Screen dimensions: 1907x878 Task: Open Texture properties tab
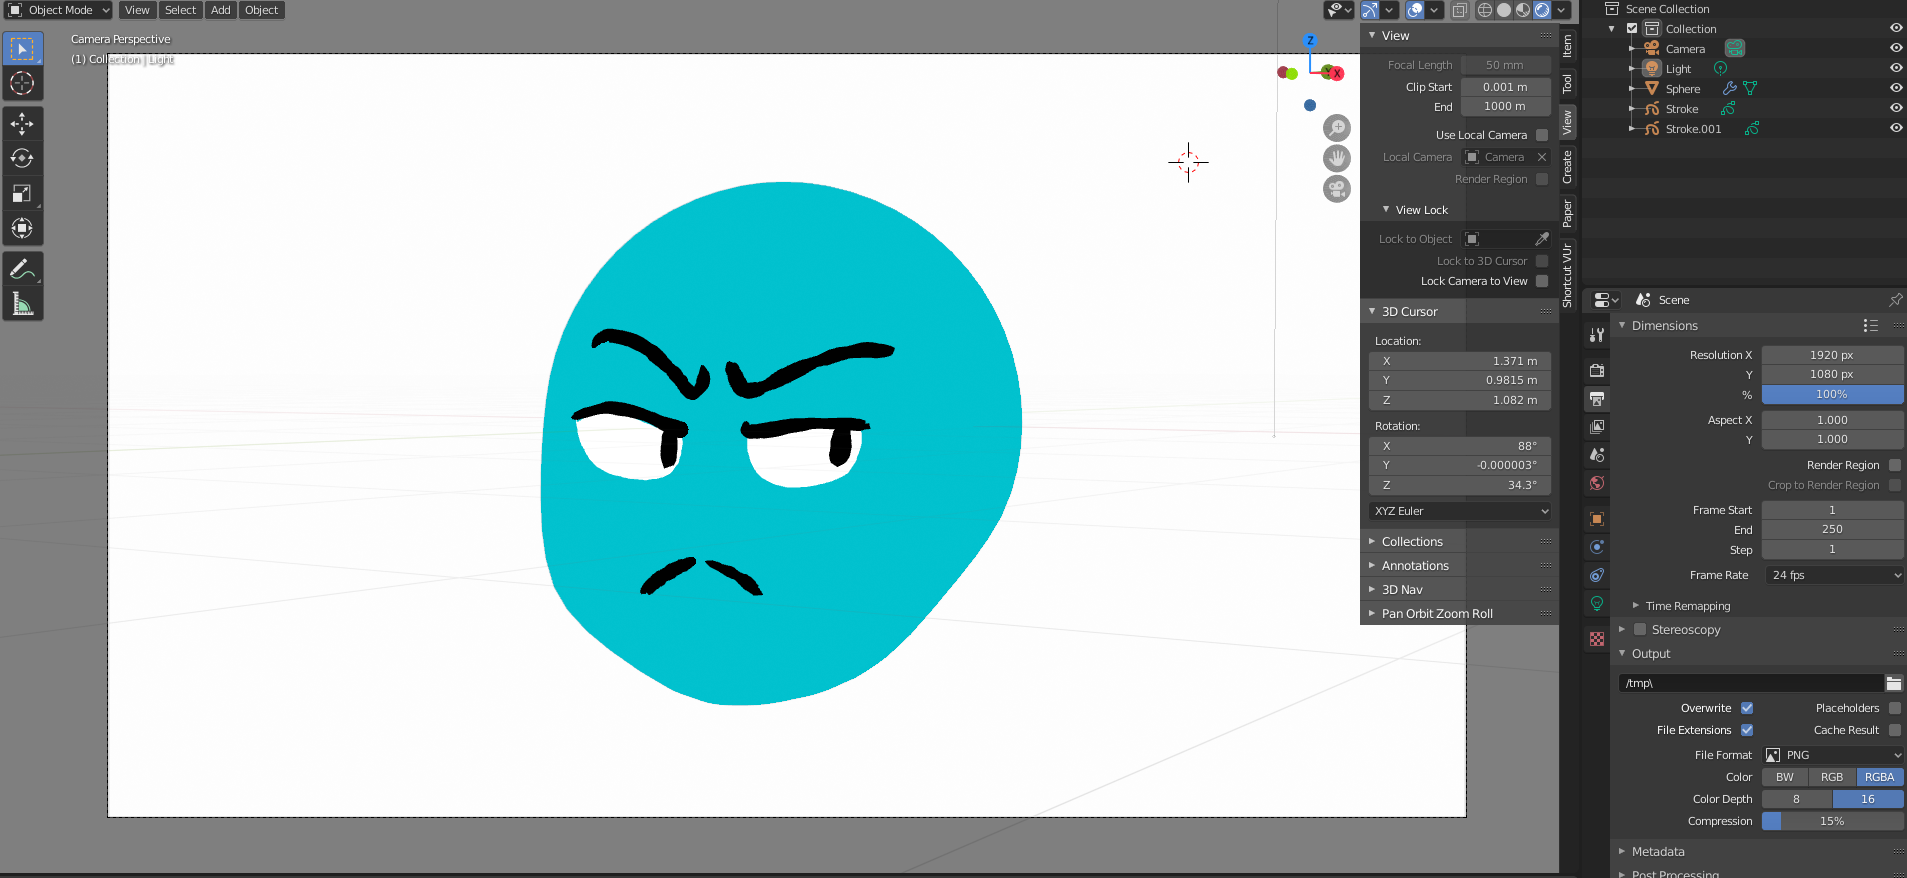(1597, 638)
